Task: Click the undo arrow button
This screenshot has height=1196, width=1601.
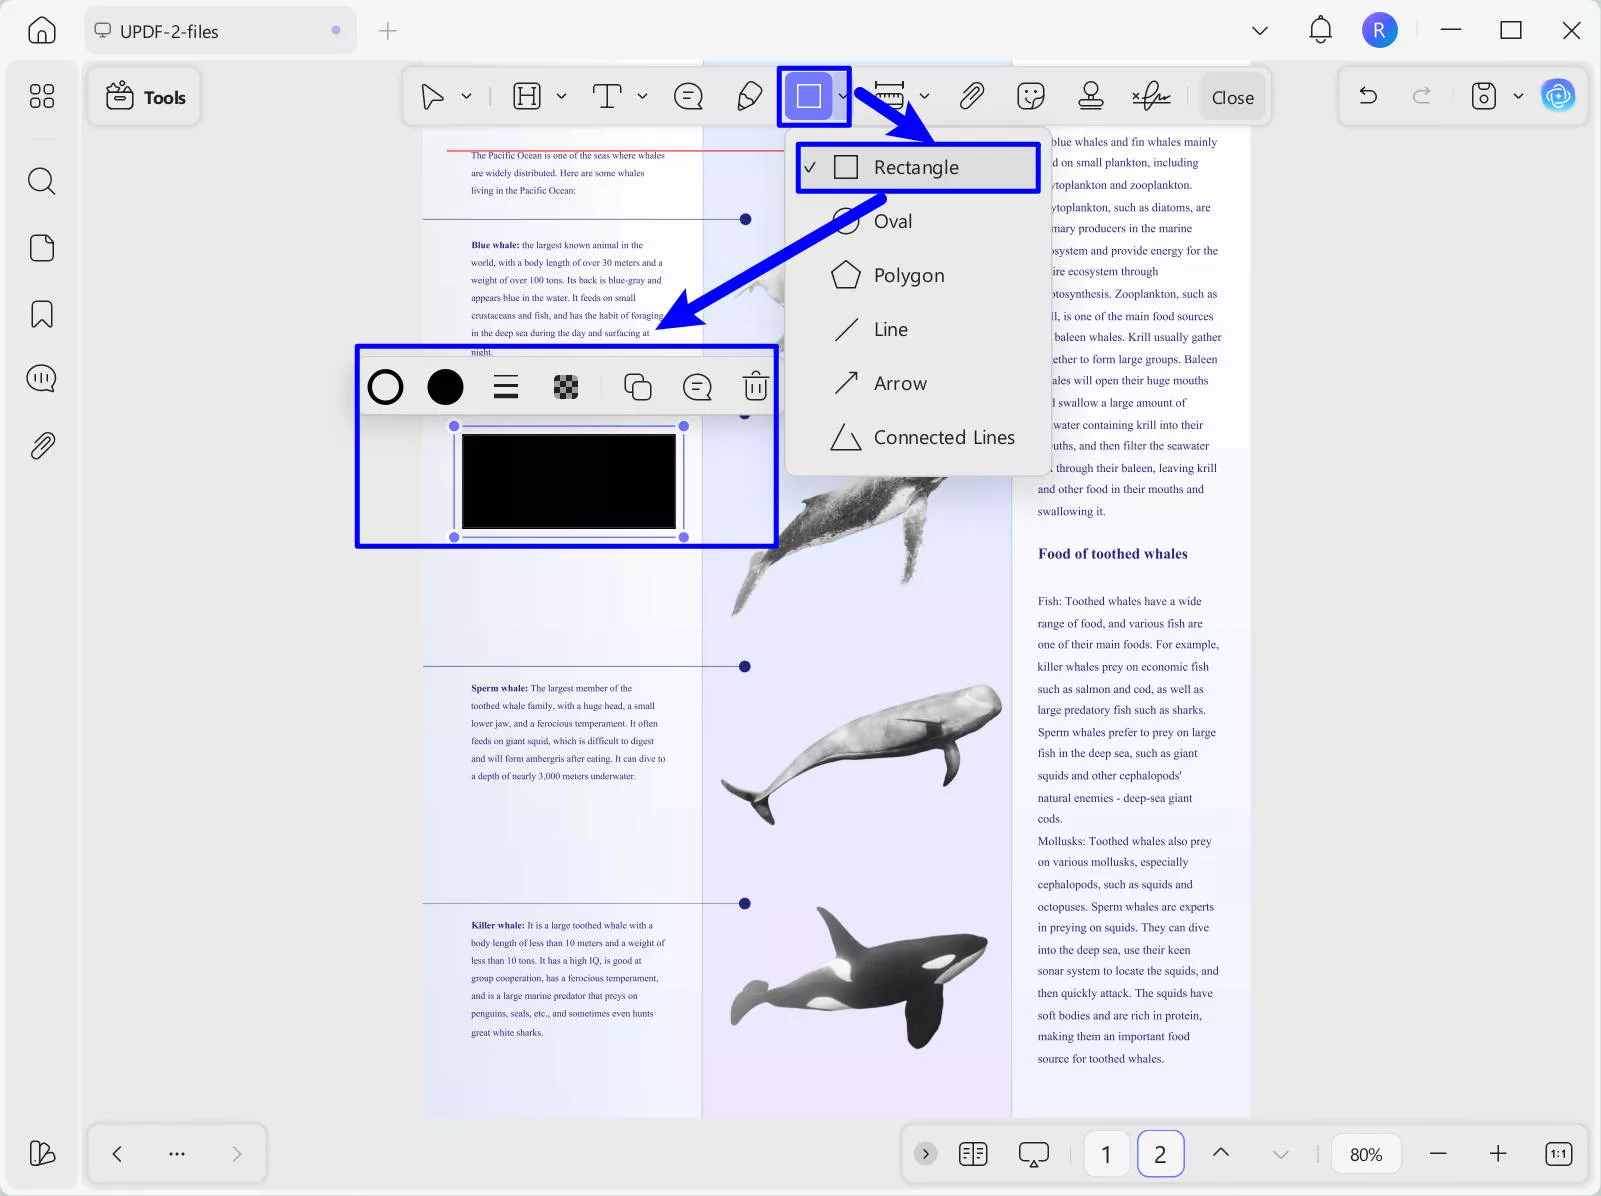Action: click(x=1366, y=96)
